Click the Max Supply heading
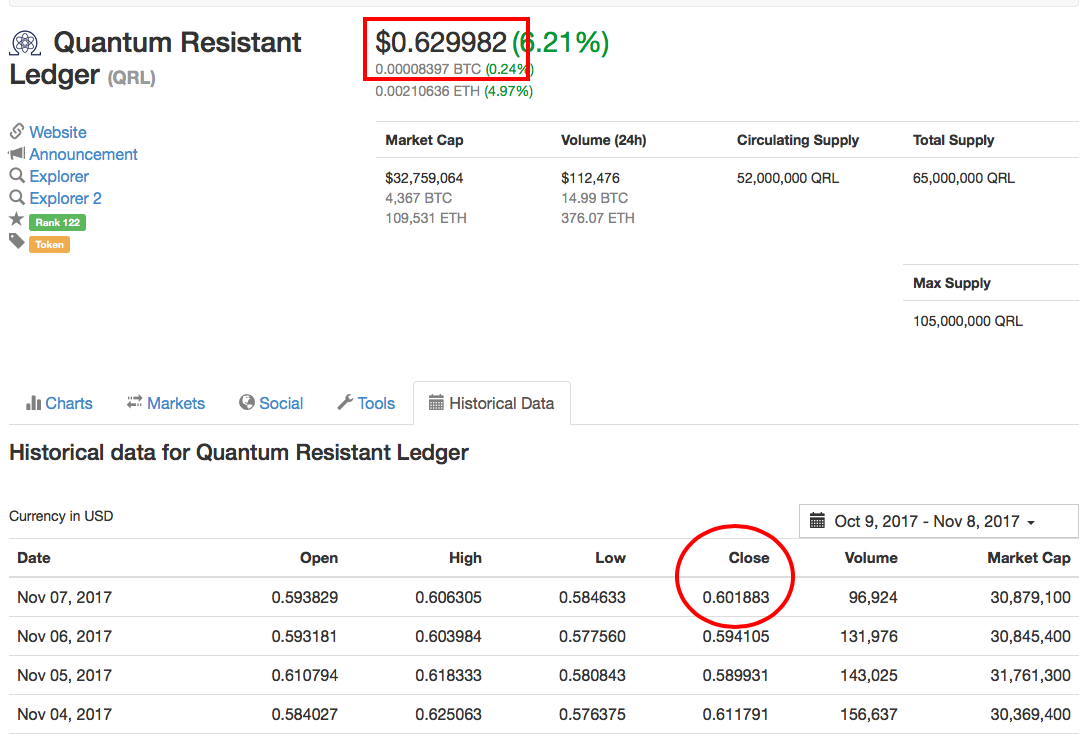Viewport: 1081px width, 738px height. (951, 283)
